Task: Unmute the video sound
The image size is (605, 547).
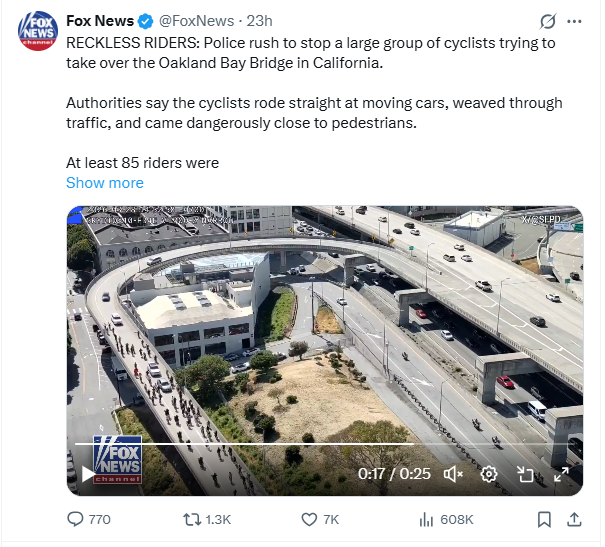Action: (x=453, y=474)
